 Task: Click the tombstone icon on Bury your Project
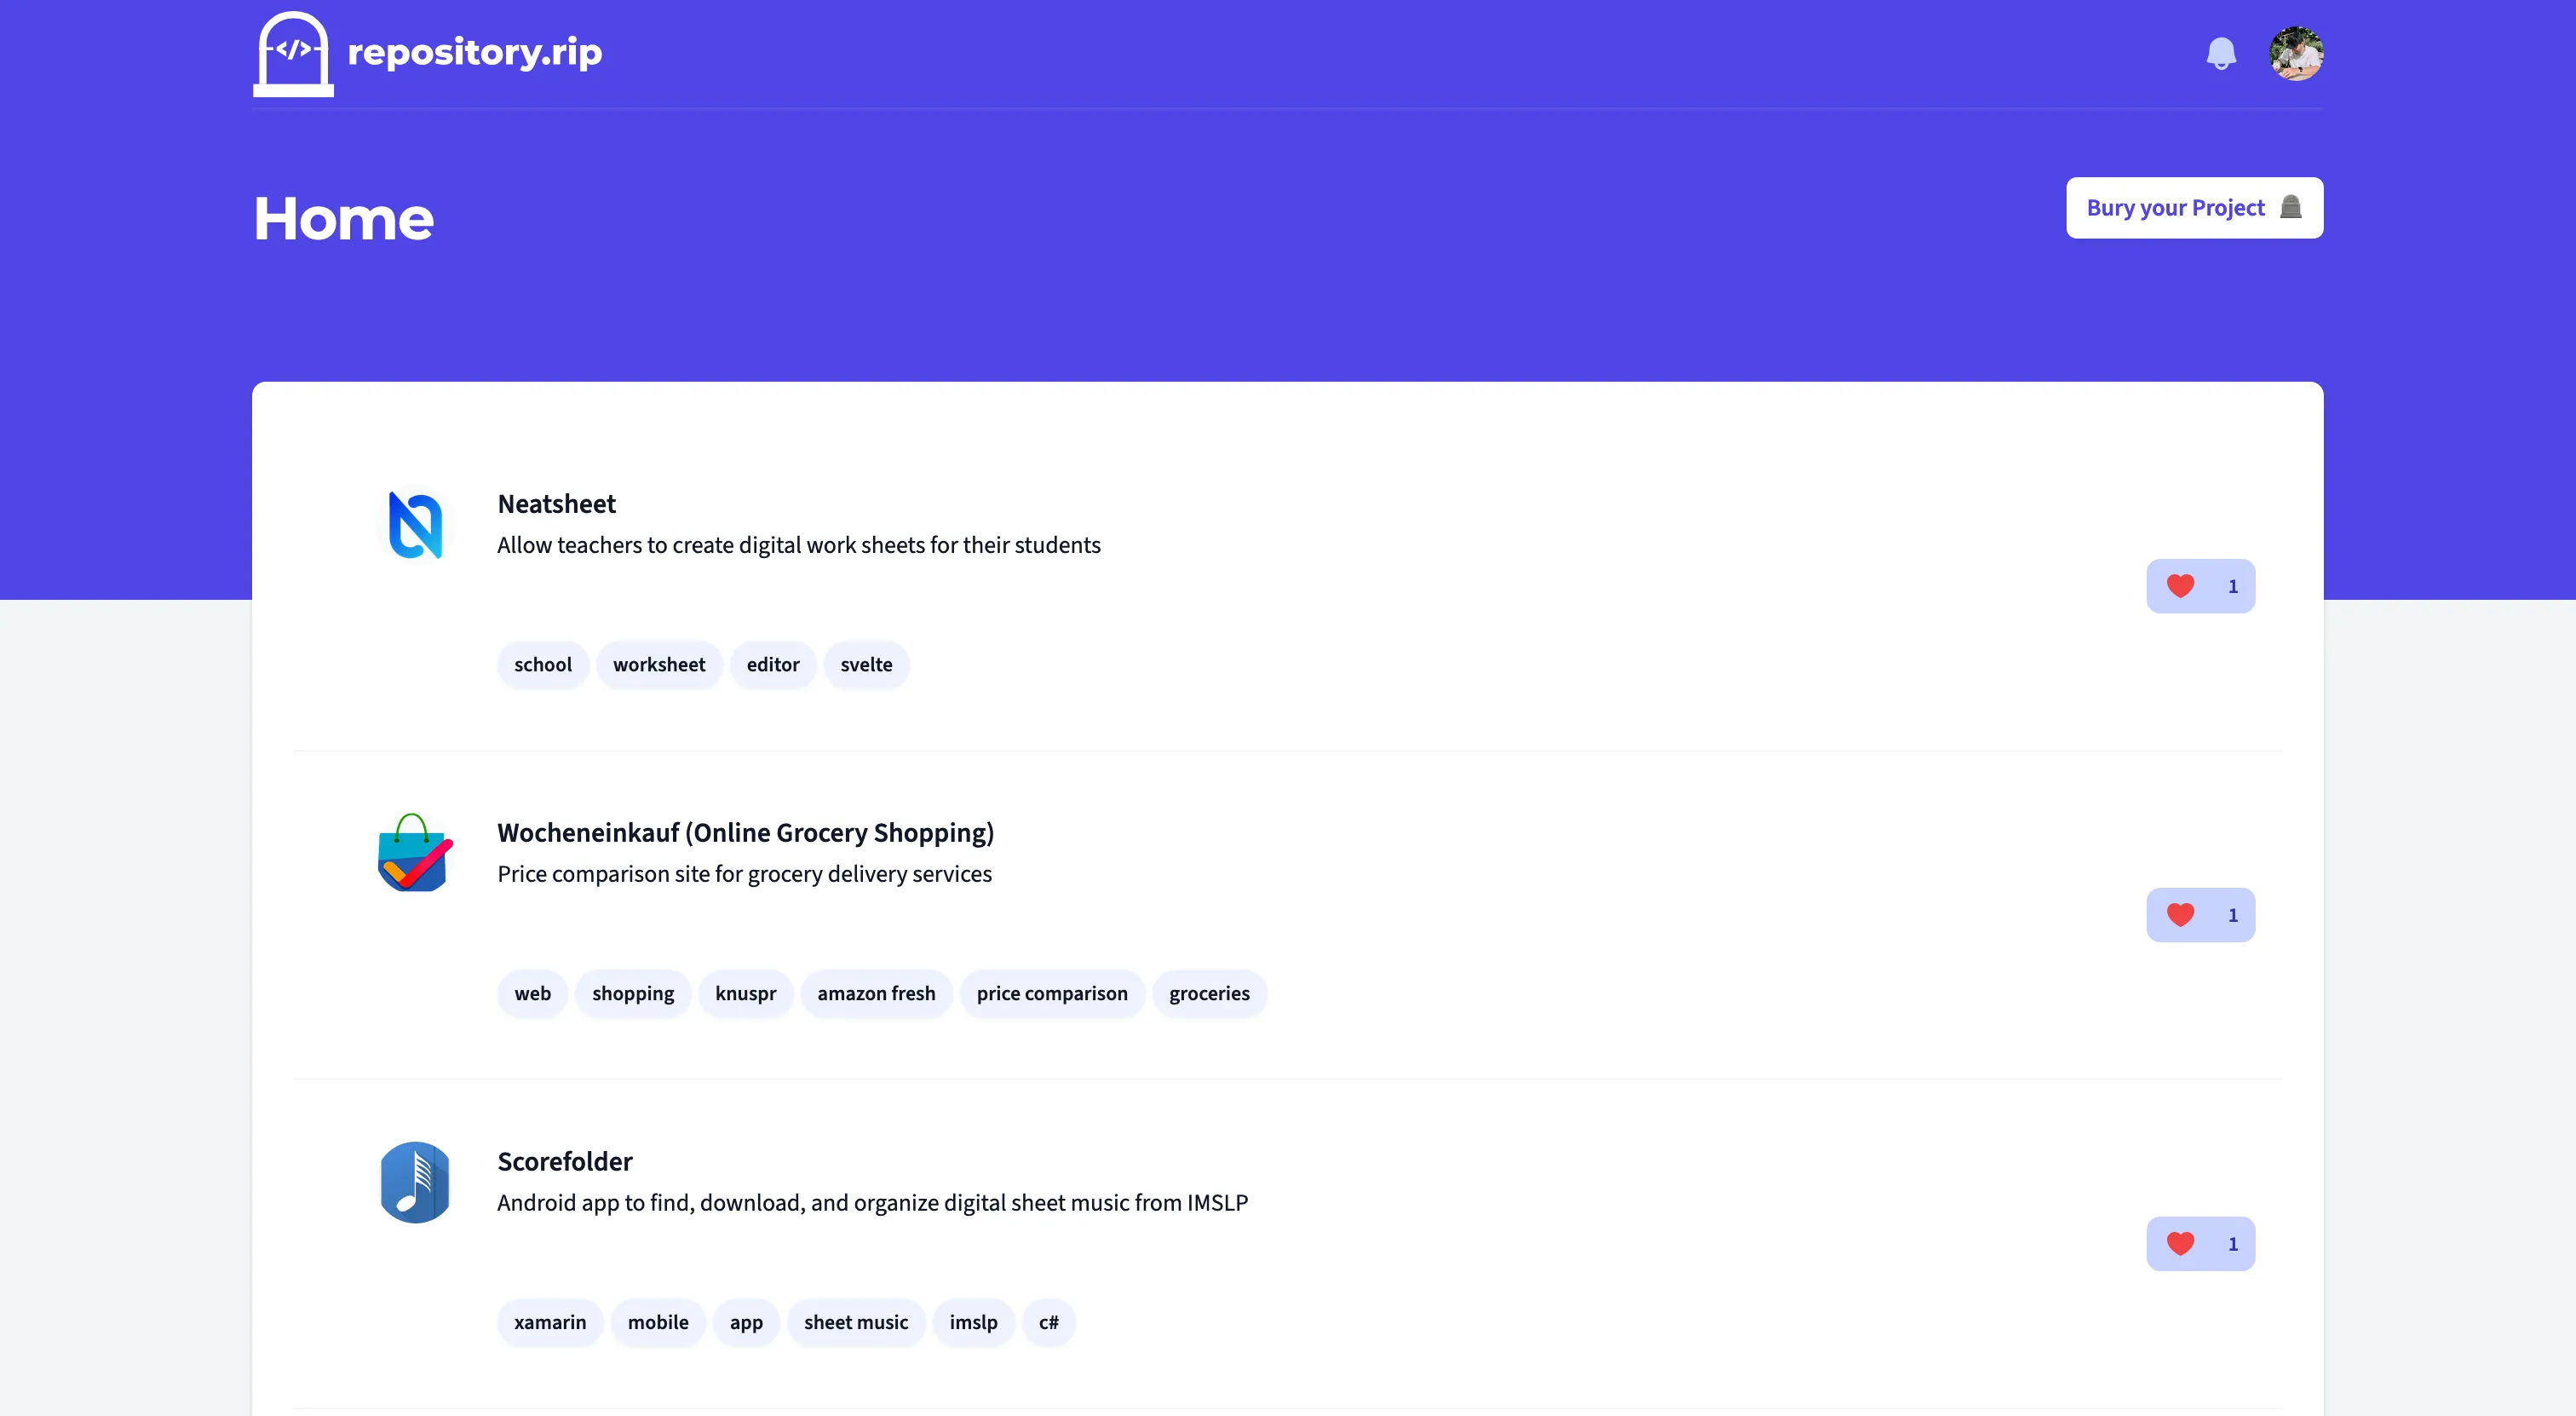tap(2294, 208)
